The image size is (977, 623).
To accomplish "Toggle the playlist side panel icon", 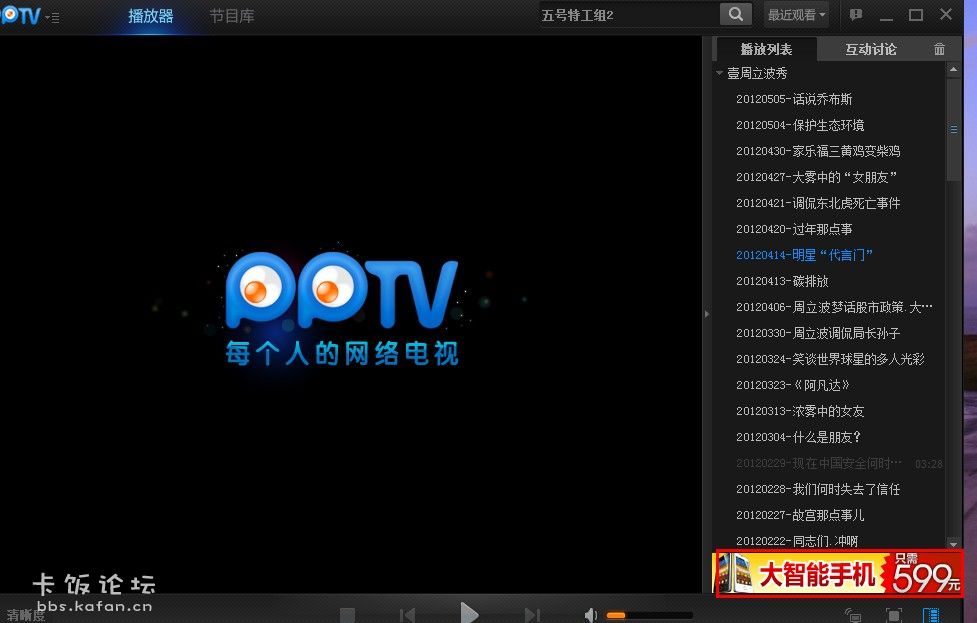I will point(931,616).
